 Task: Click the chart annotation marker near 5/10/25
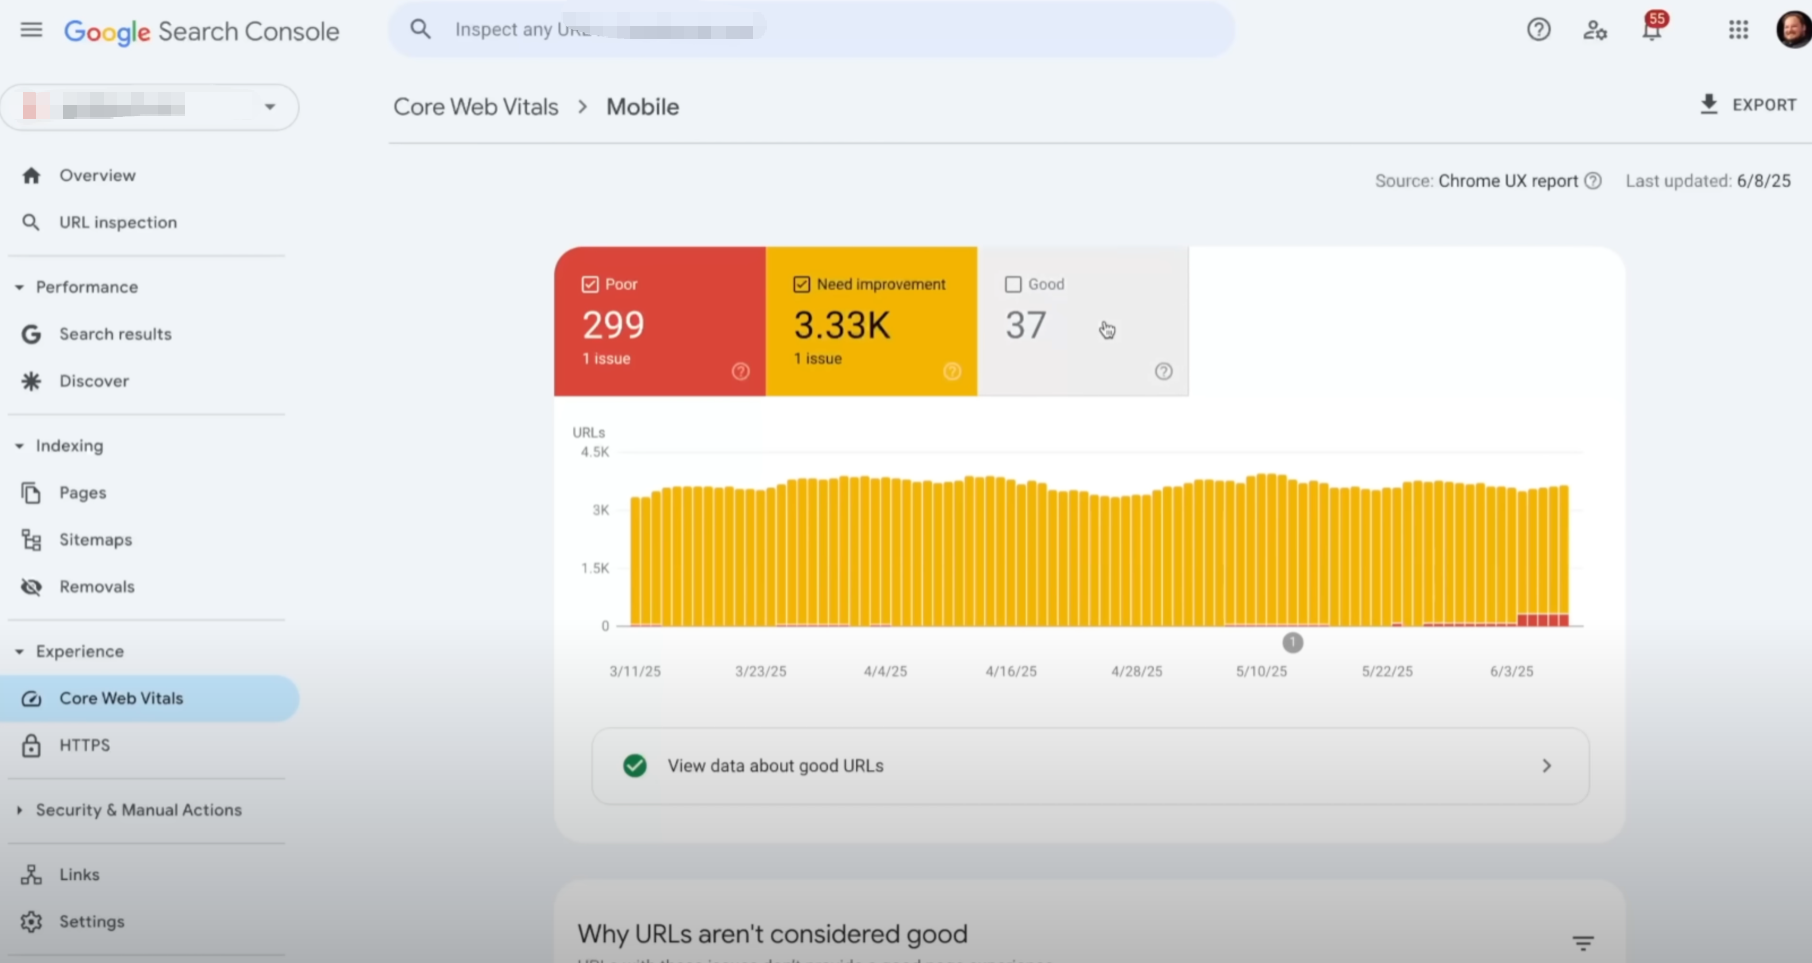point(1292,643)
